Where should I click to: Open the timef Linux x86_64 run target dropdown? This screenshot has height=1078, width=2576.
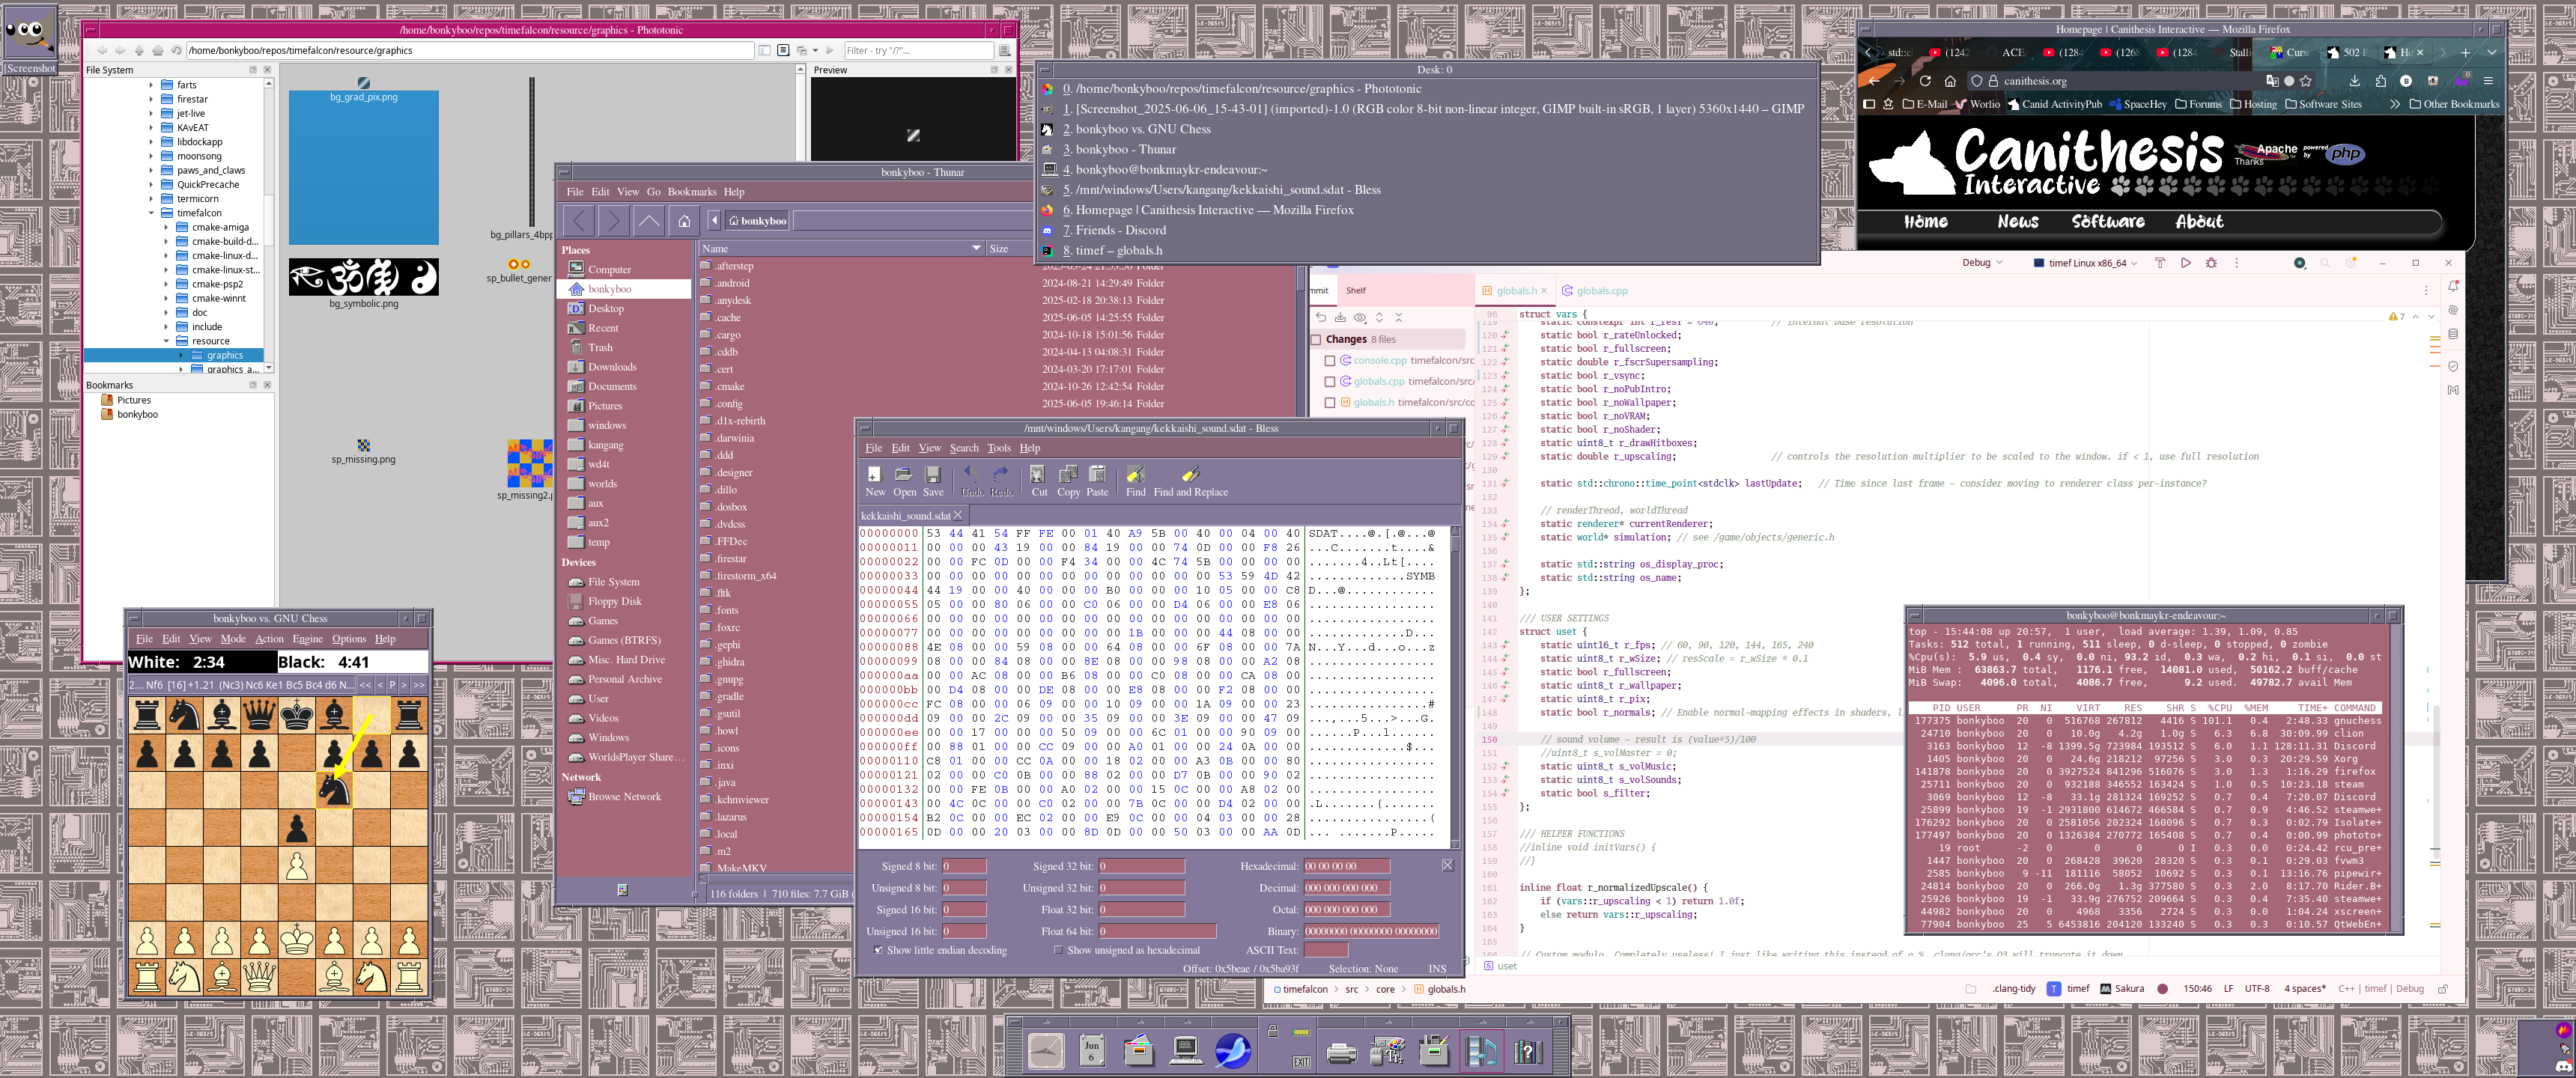2085,263
